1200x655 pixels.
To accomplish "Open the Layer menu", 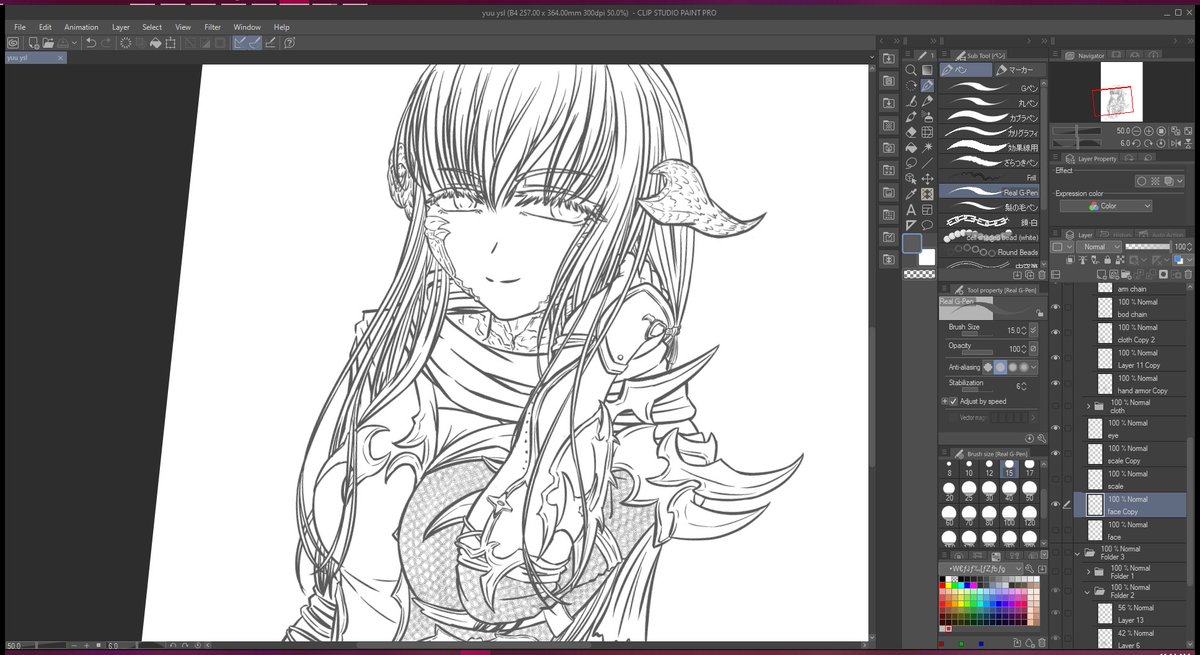I will coord(121,27).
